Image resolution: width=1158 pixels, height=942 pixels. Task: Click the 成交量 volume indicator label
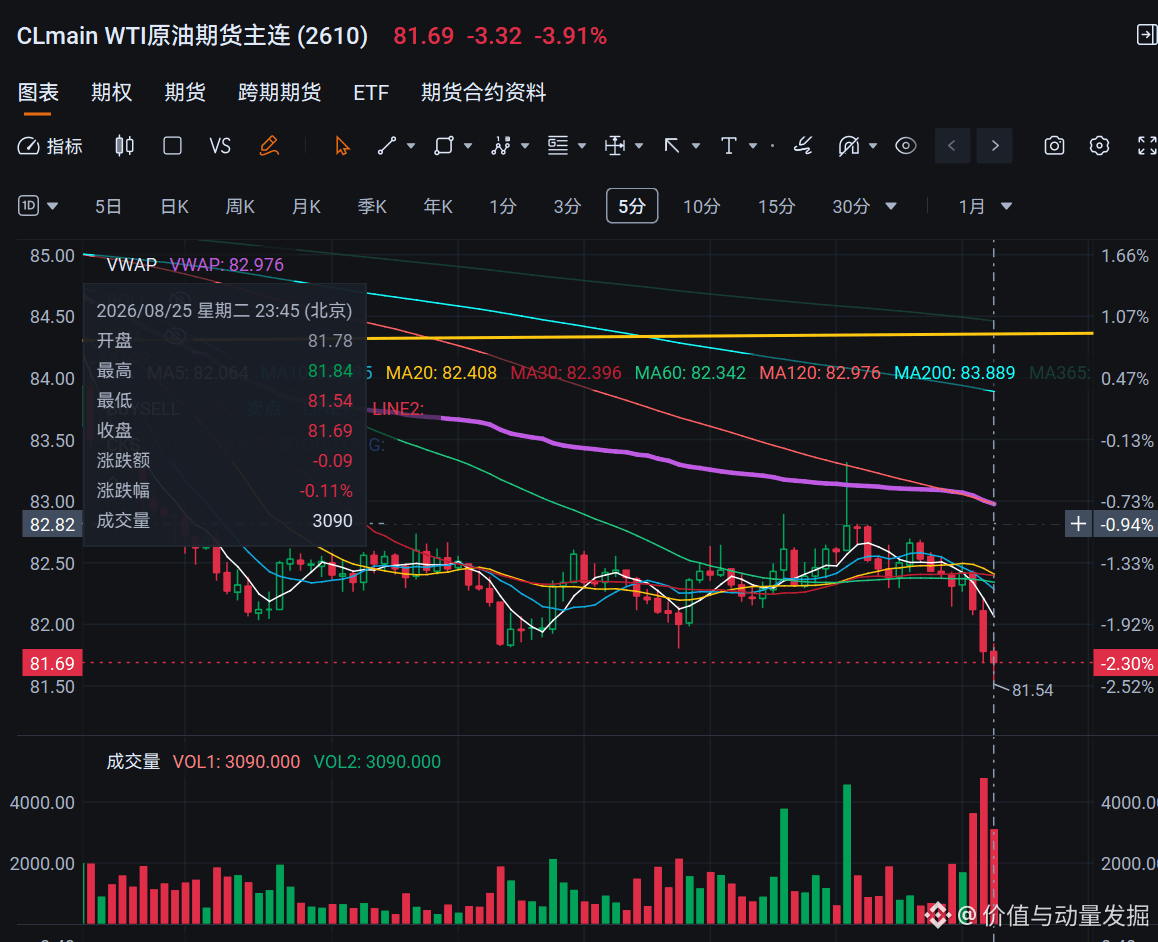[x=133, y=761]
